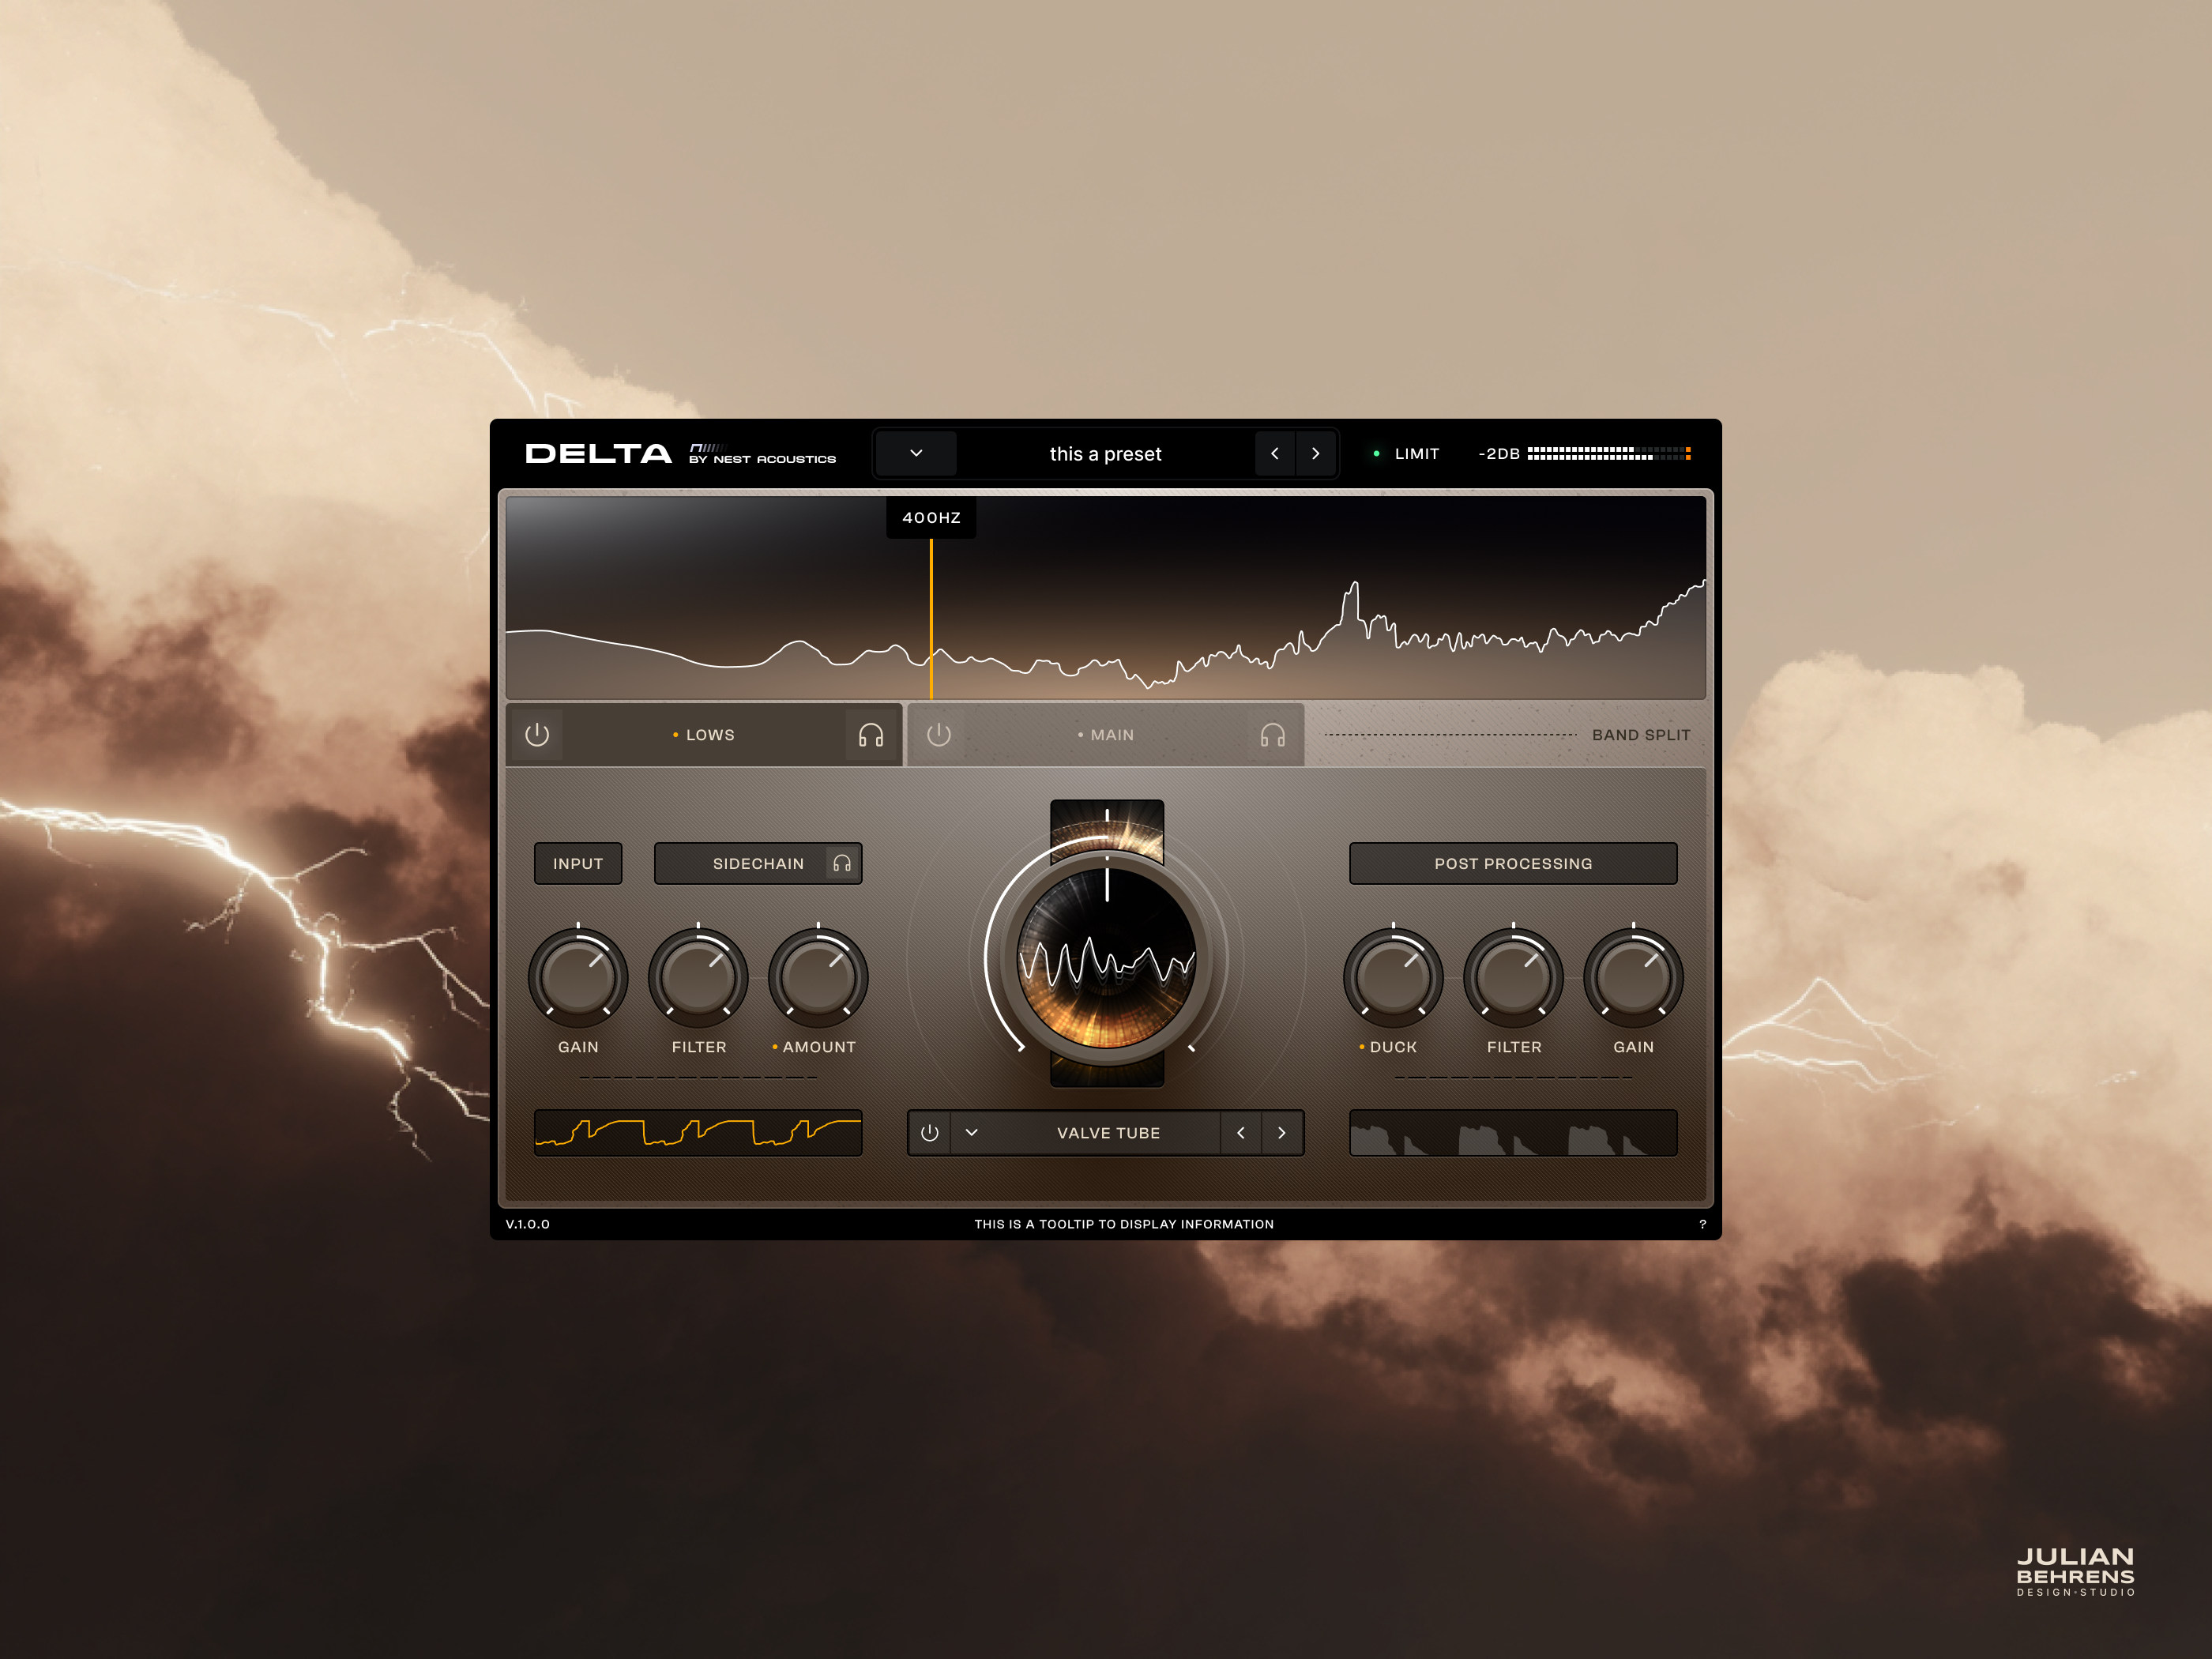Screen dimensions: 2212x1659
Task: Click the output level meter
Action: point(1609,453)
